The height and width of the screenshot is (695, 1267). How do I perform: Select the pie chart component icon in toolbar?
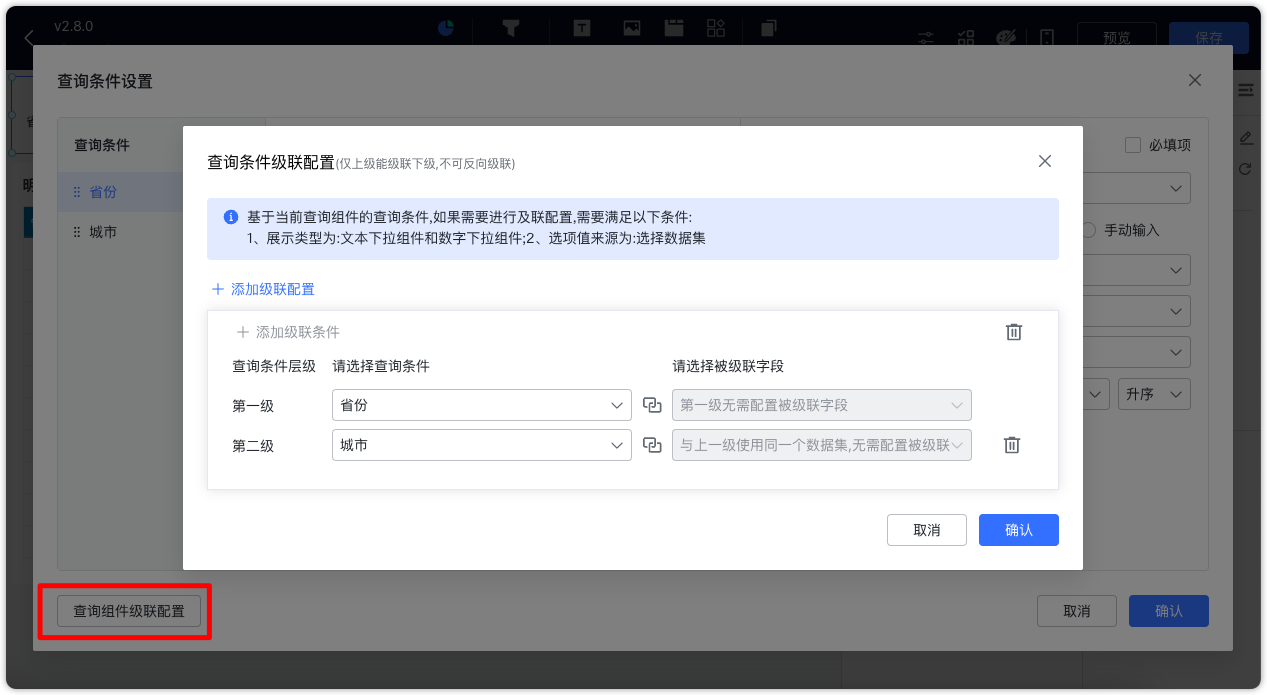pyautogui.click(x=445, y=27)
